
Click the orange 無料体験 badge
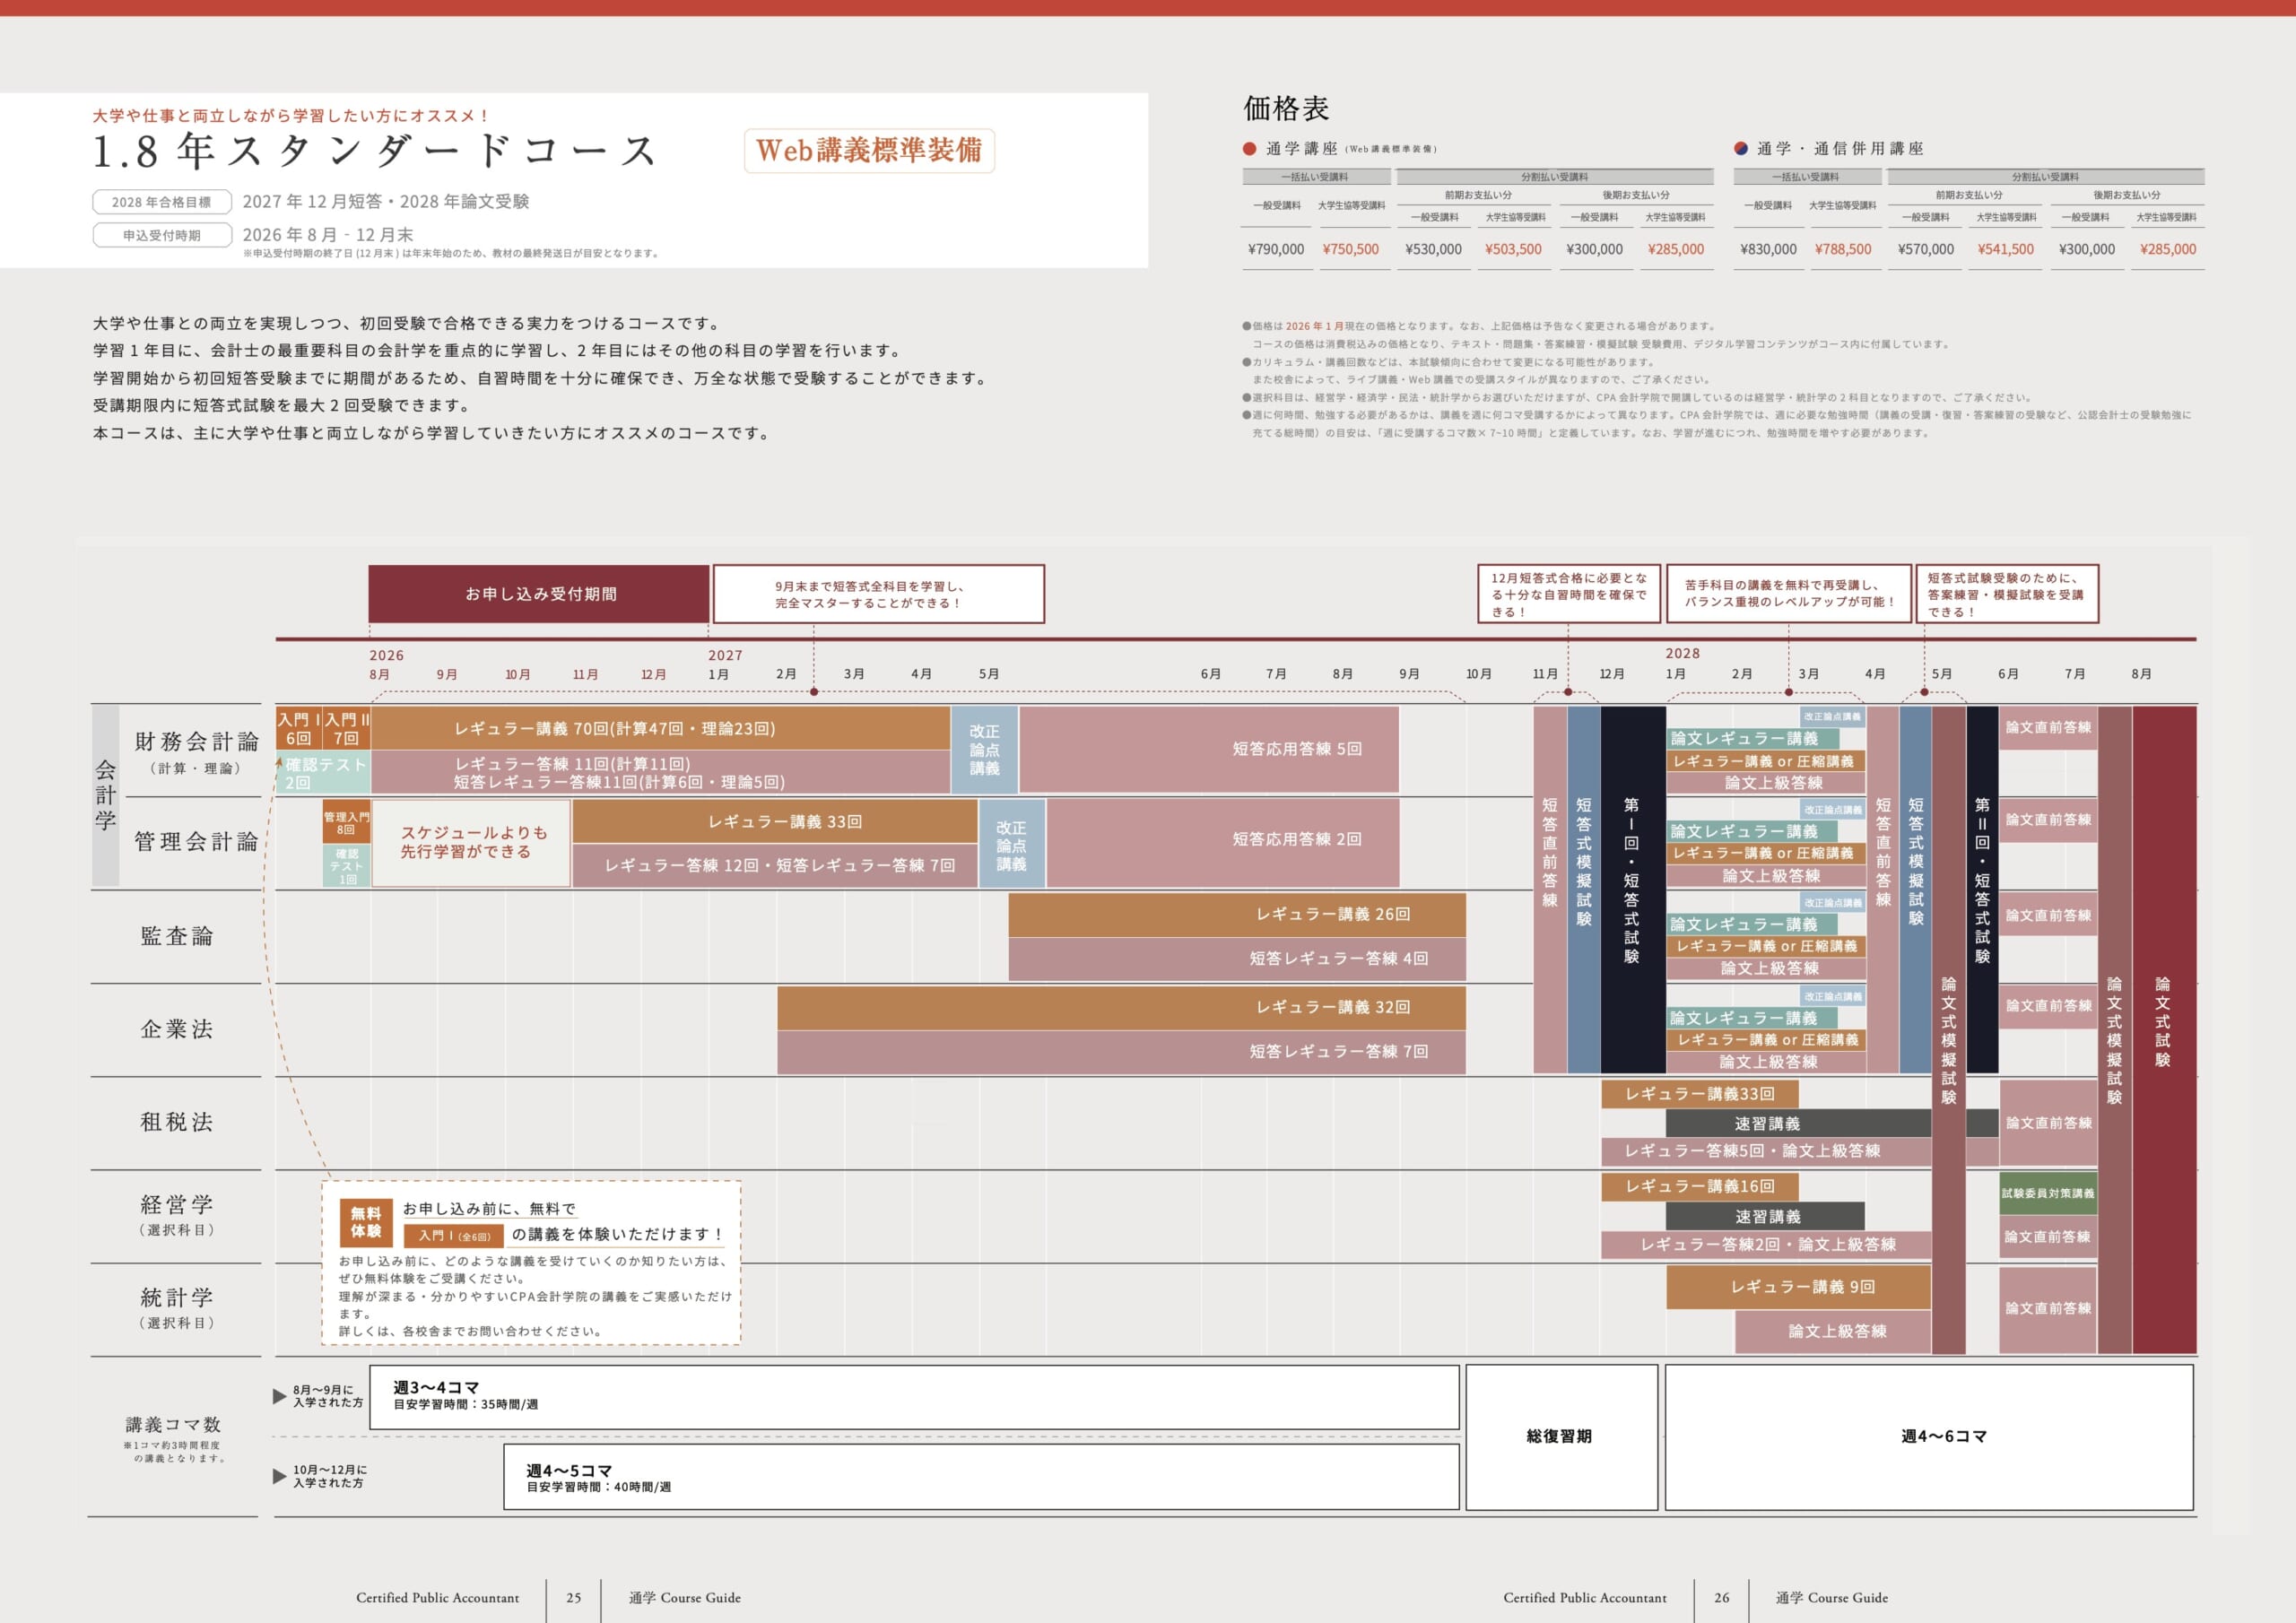coord(365,1222)
